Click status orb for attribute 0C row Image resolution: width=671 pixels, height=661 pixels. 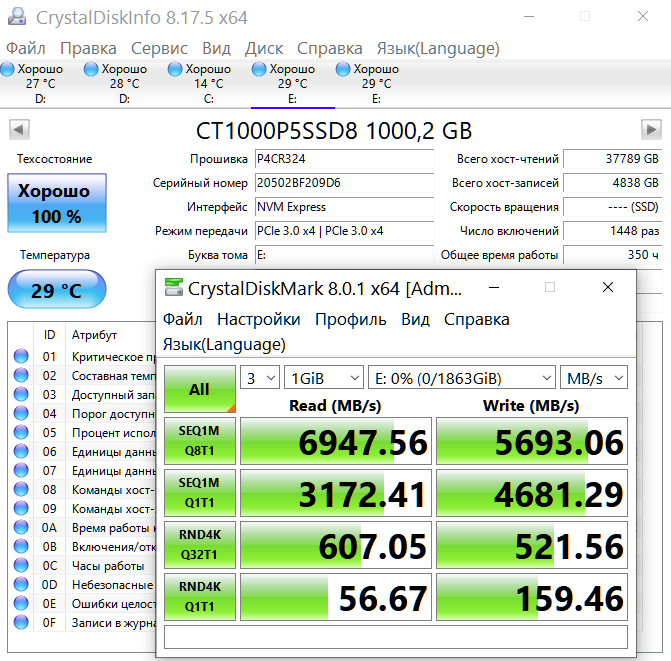coord(21,565)
